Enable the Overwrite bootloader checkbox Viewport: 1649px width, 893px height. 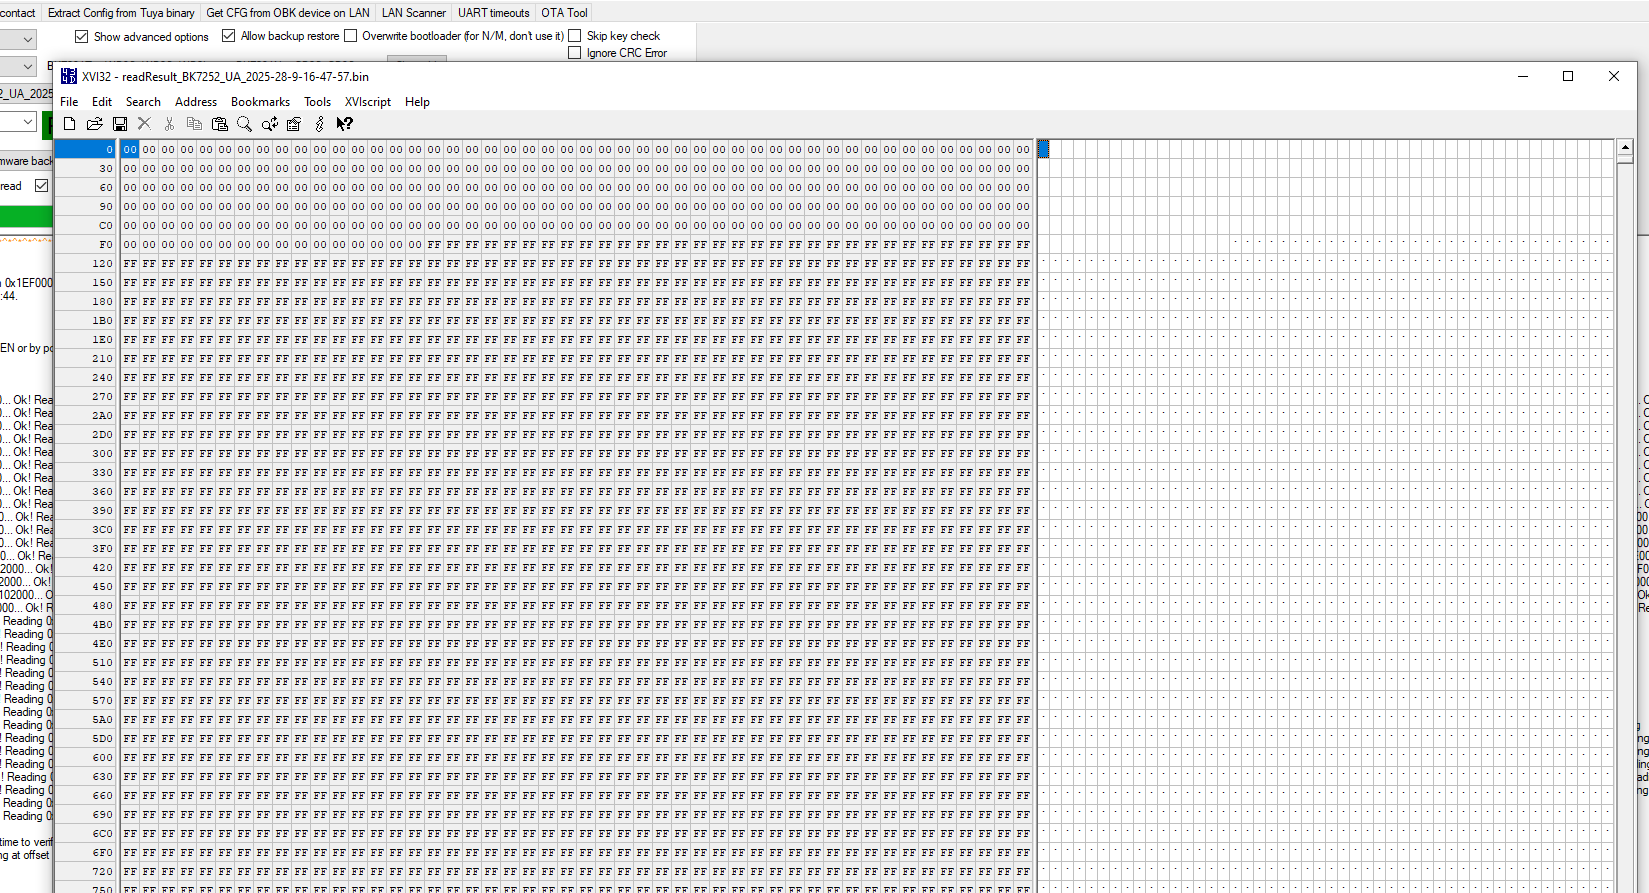350,36
